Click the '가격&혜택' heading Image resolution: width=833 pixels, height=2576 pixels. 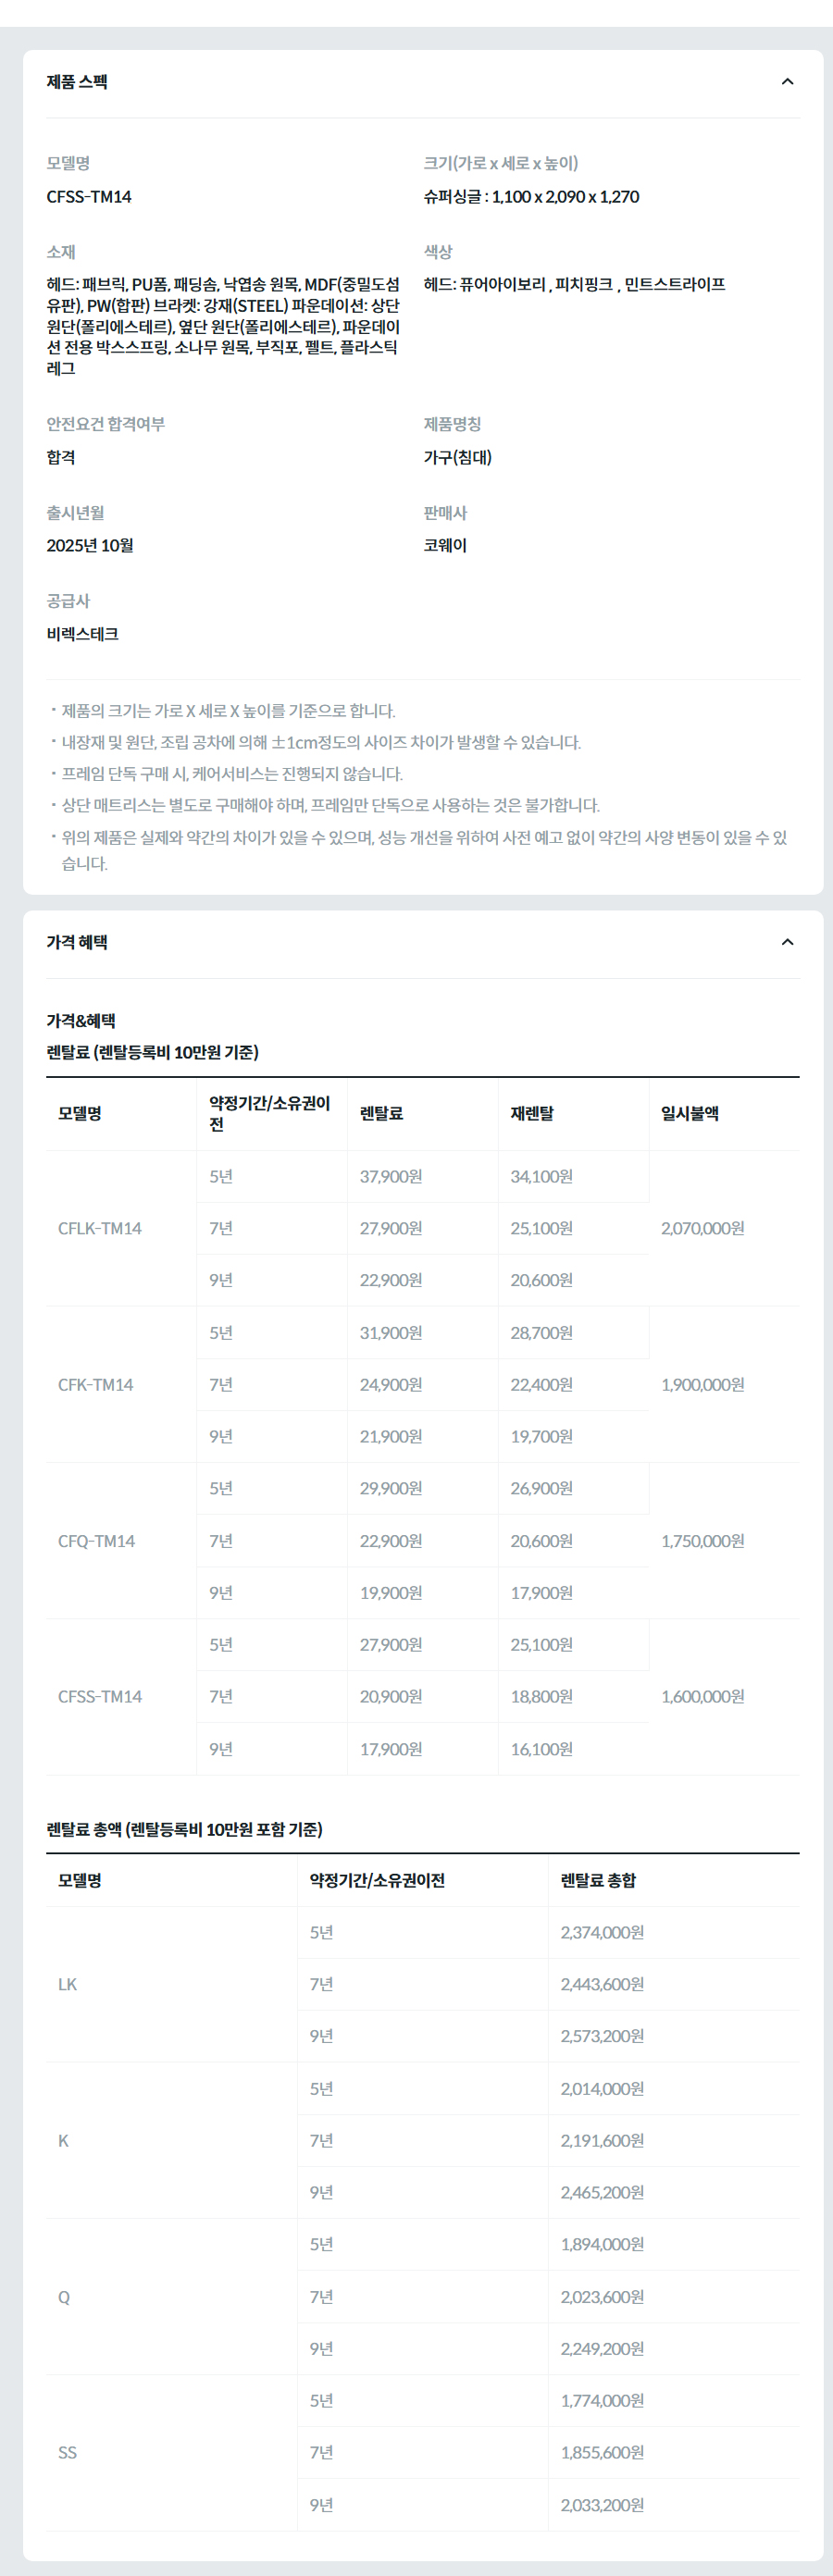coord(81,1021)
